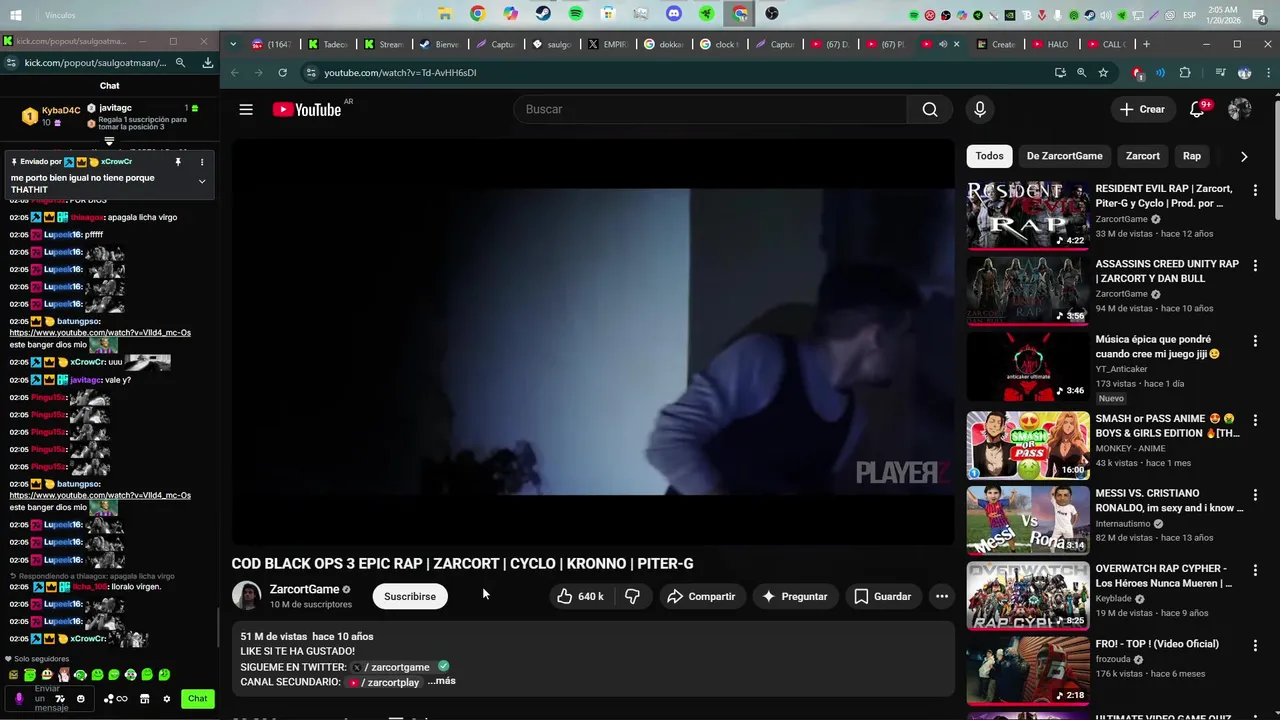Click the video player area
Viewport: 1280px width, 720px height.
(593, 342)
